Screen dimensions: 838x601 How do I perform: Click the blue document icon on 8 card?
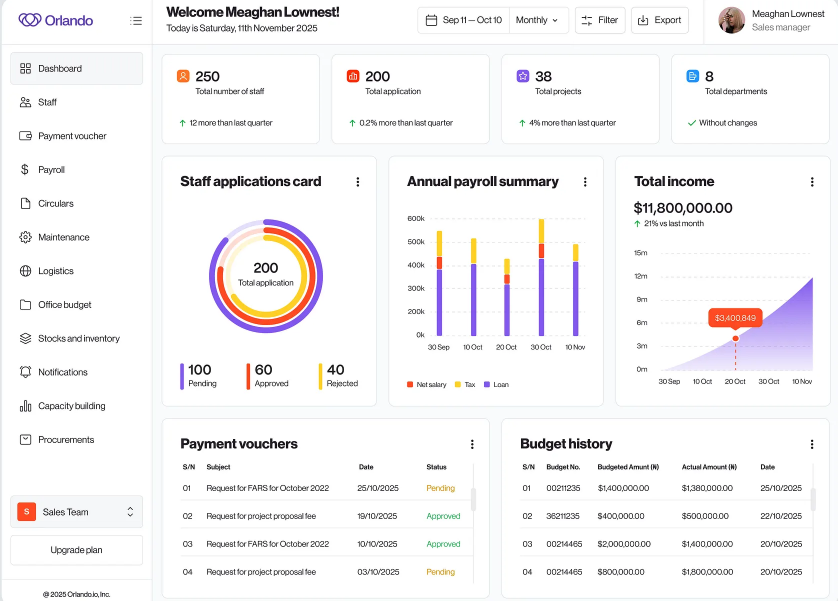tap(693, 76)
